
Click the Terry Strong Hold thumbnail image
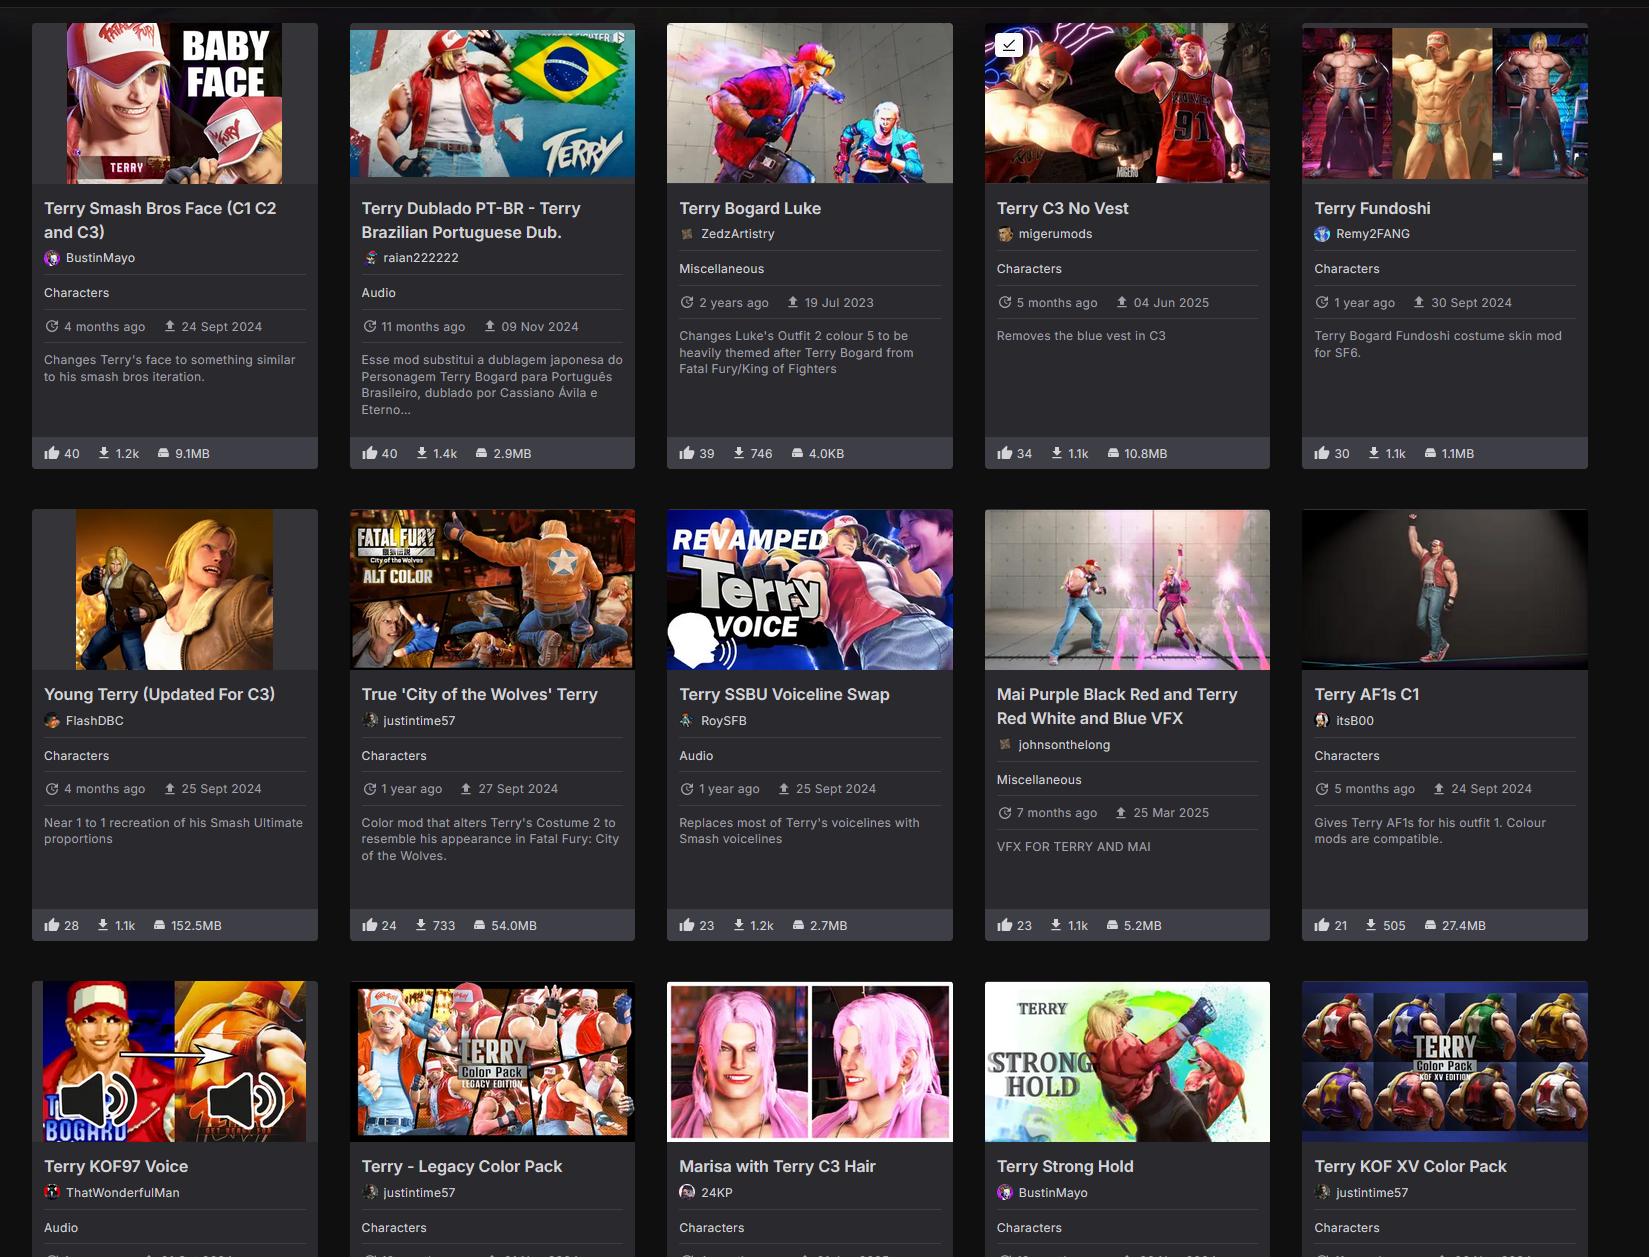coord(1127,1062)
